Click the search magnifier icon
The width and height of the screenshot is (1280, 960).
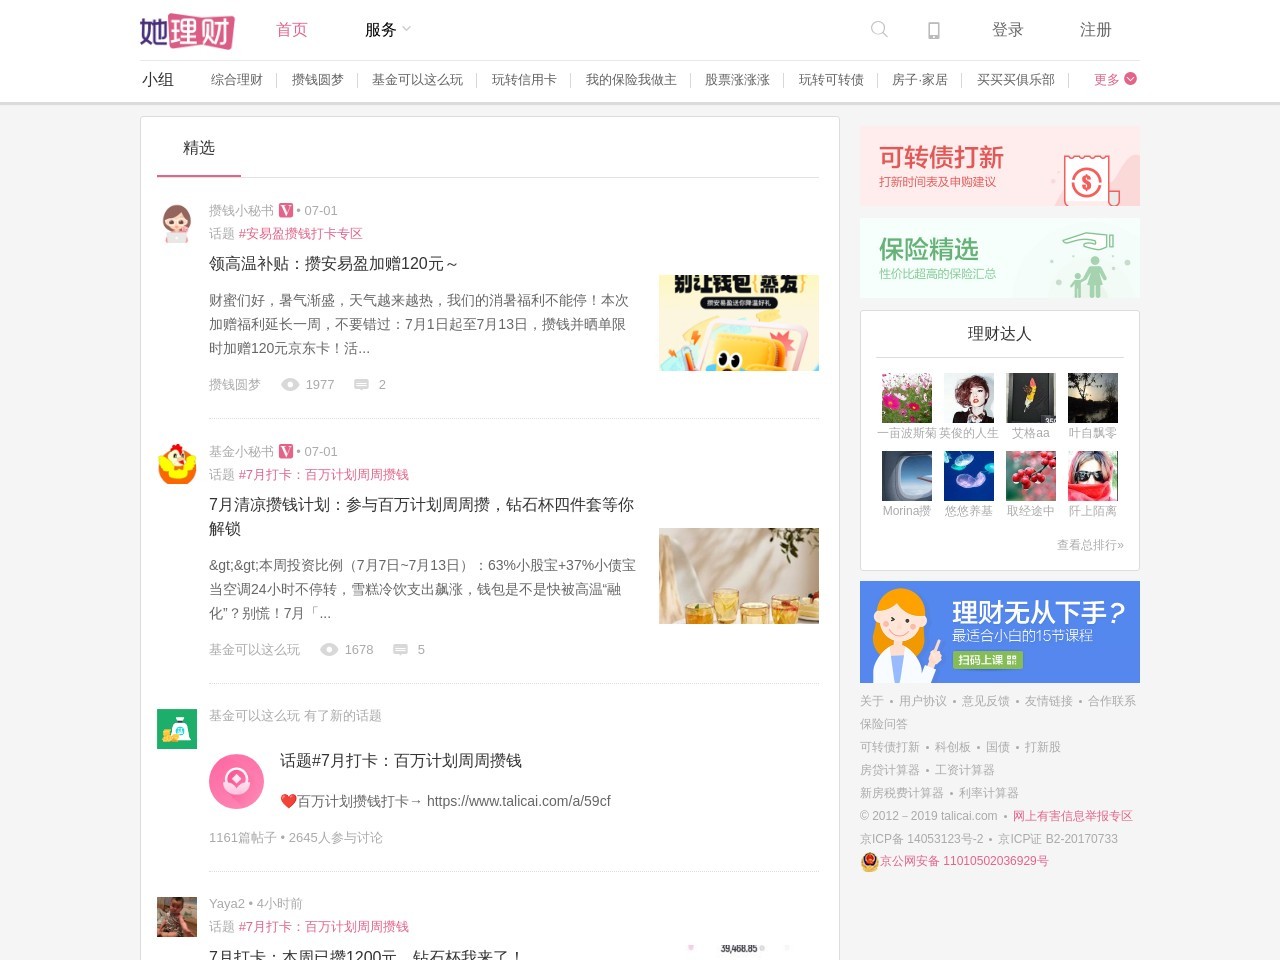[x=878, y=30]
